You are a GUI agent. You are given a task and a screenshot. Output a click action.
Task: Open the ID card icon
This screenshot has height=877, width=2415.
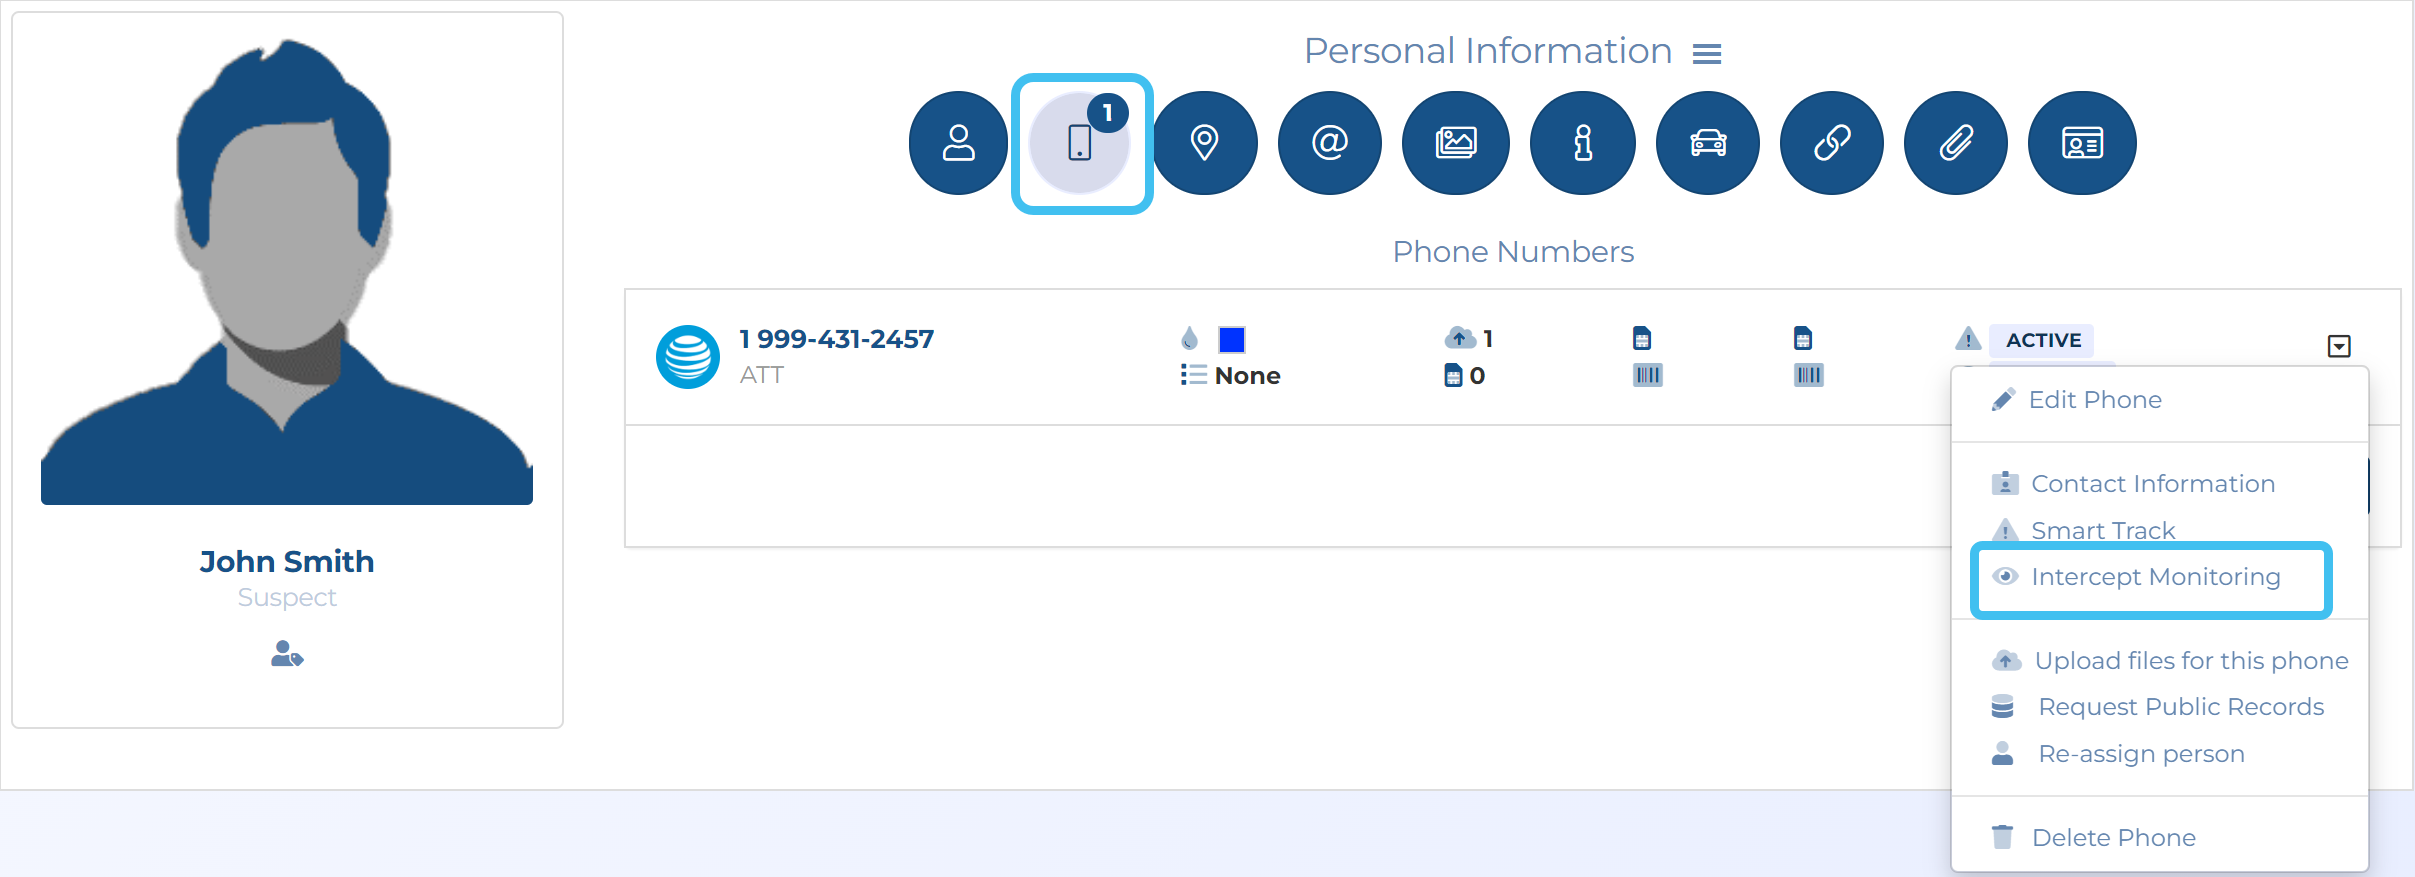tap(2082, 143)
